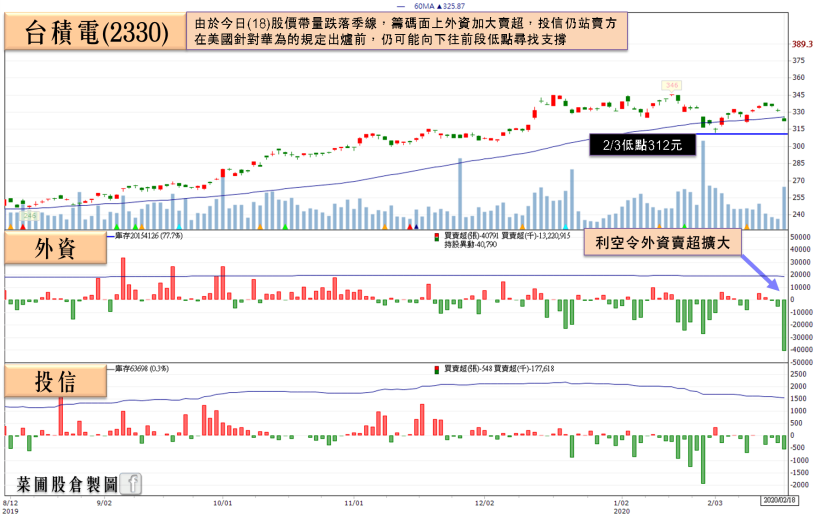This screenshot has height=517, width=820.
Task: Click the 10/01 date label on the time axis
Action: click(x=222, y=503)
